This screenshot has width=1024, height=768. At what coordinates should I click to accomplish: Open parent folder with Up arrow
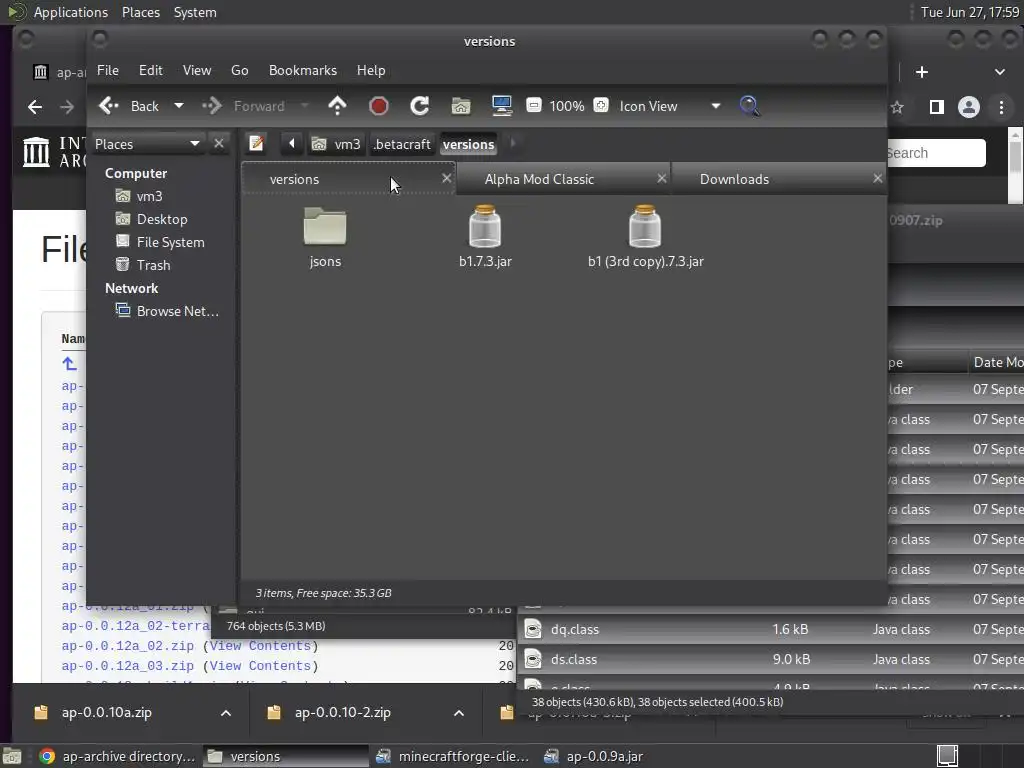coord(337,106)
